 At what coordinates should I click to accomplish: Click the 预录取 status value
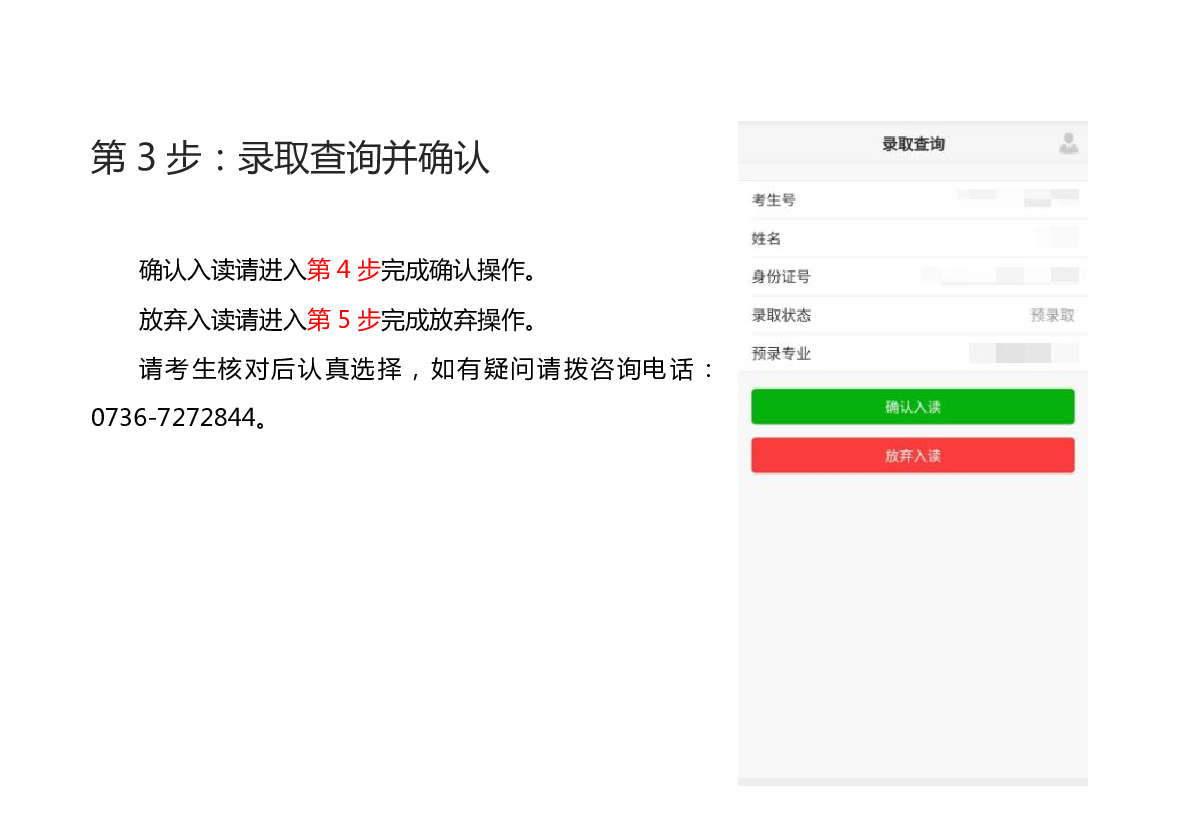[1052, 315]
